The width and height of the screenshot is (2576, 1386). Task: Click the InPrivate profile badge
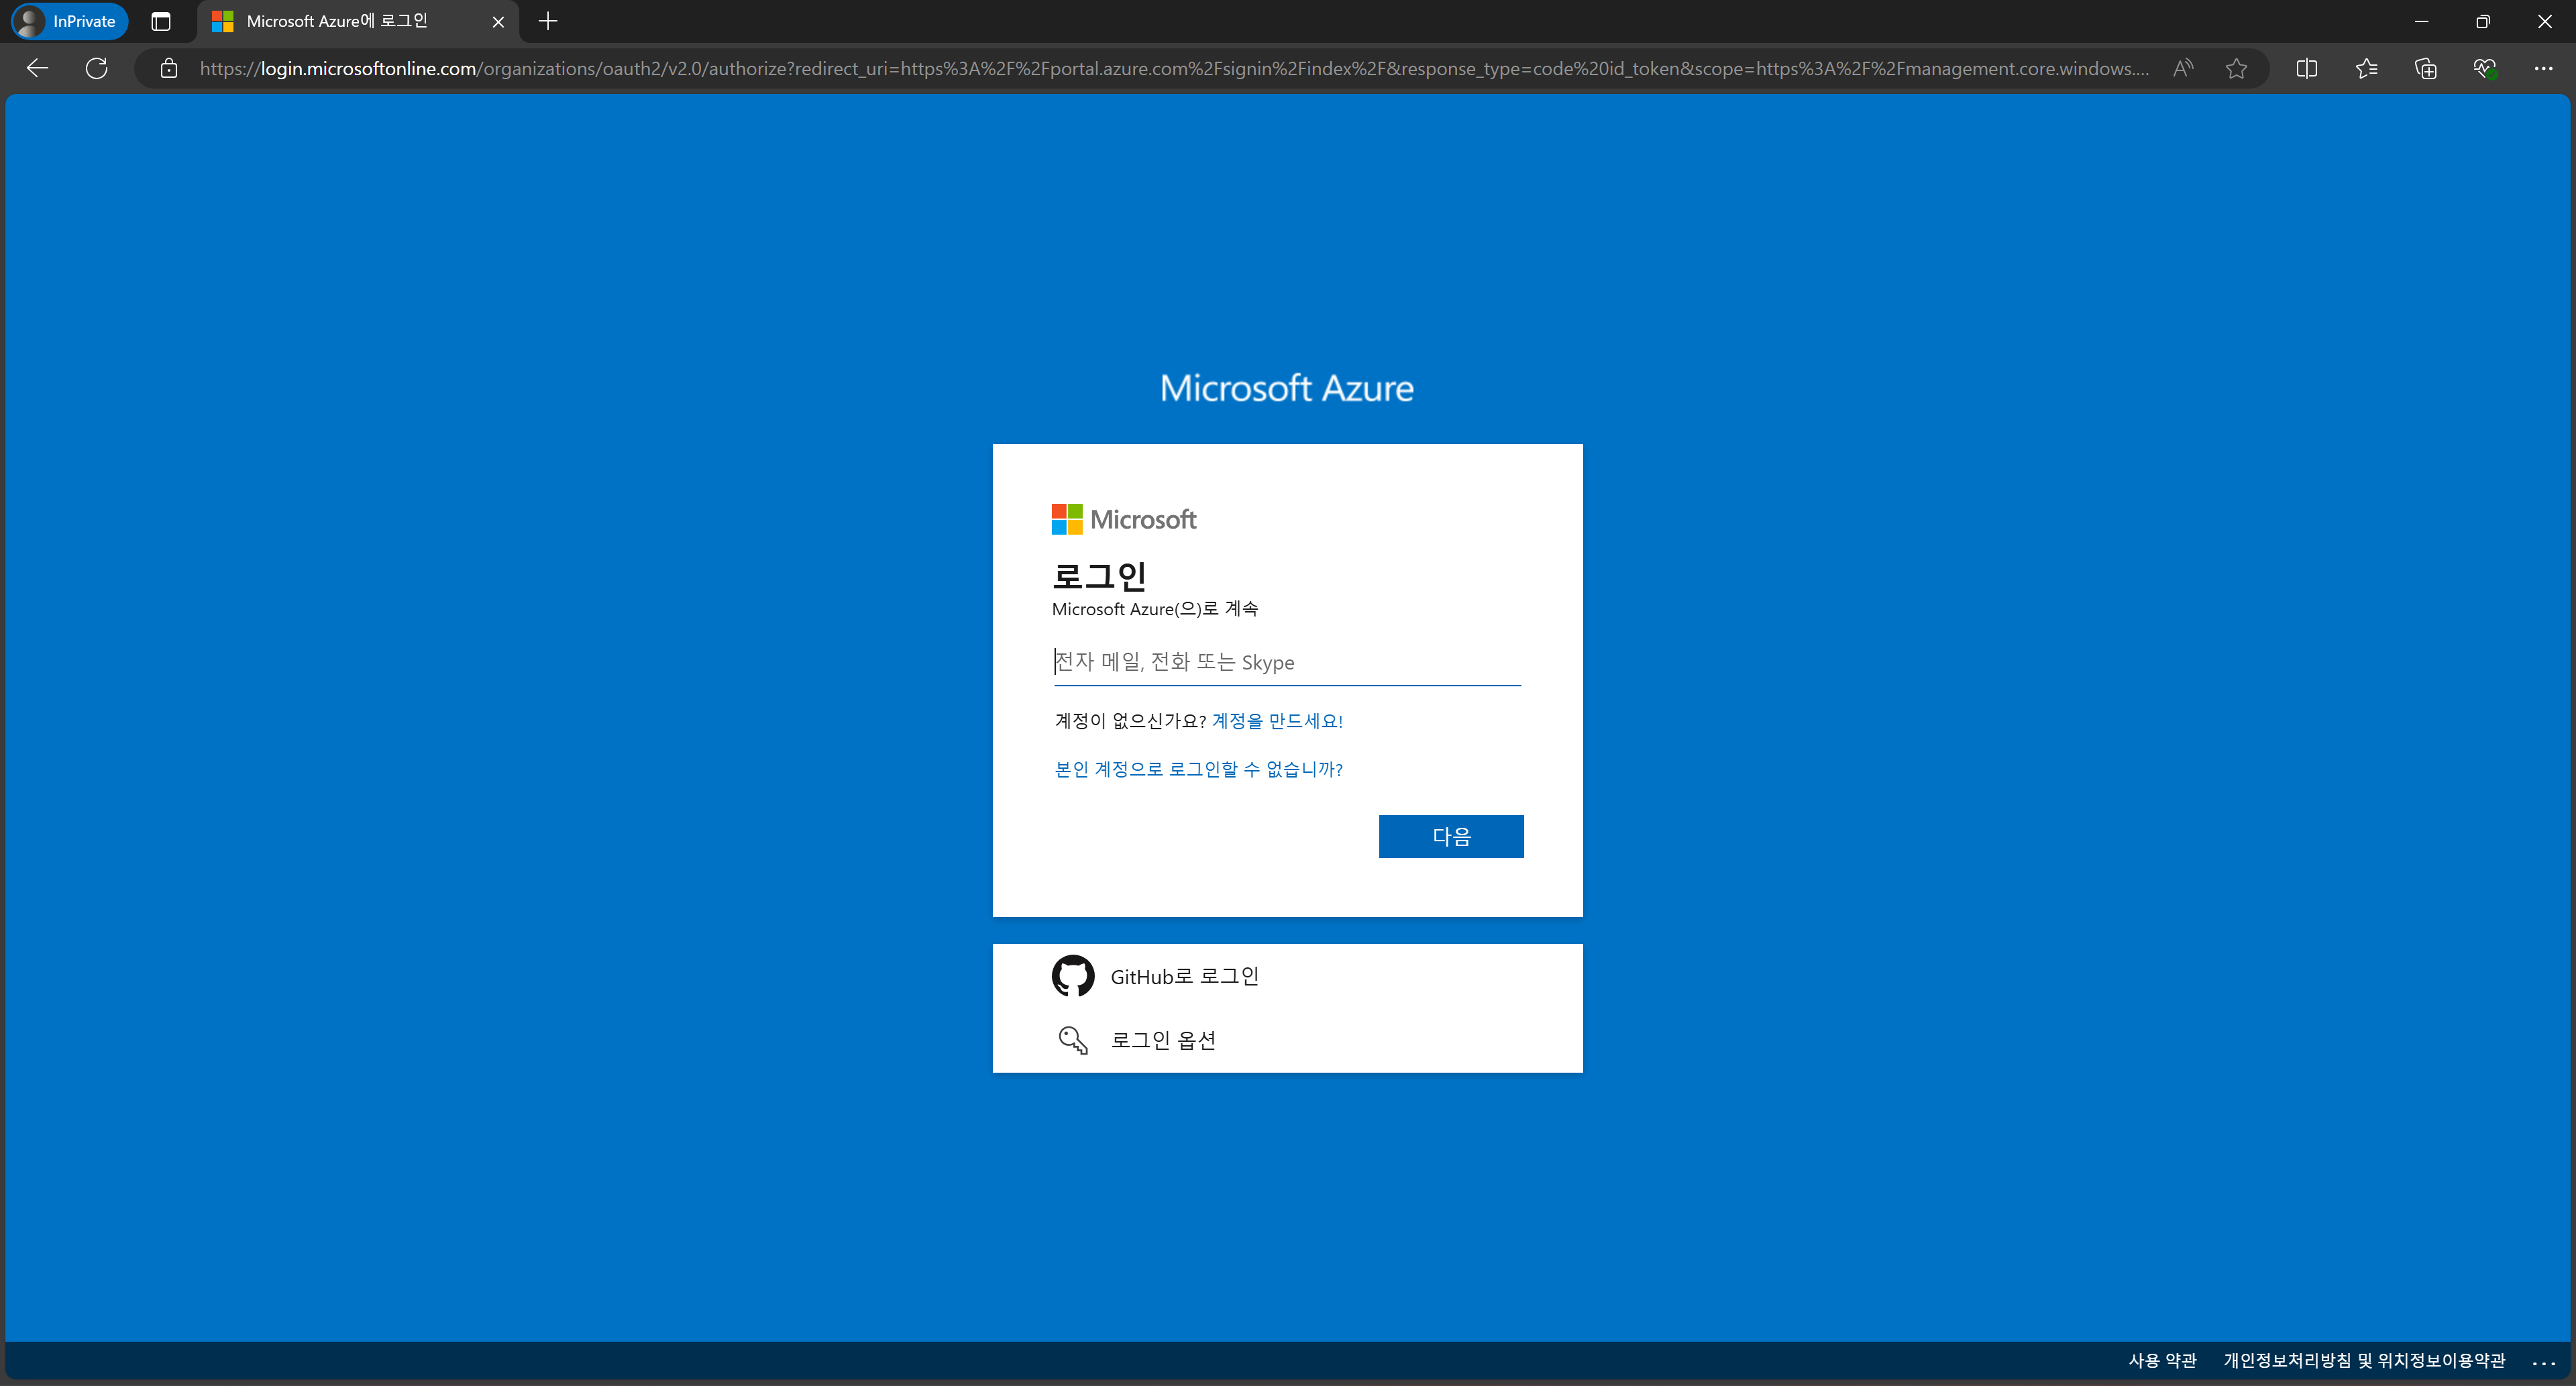coord(69,21)
